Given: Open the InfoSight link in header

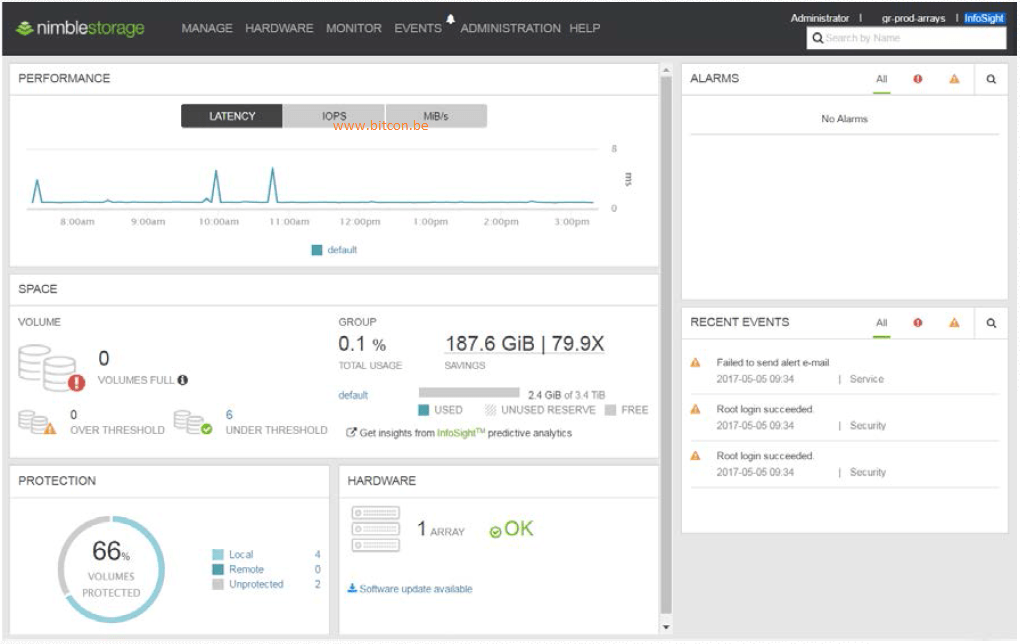Looking at the screenshot, I should [x=984, y=18].
